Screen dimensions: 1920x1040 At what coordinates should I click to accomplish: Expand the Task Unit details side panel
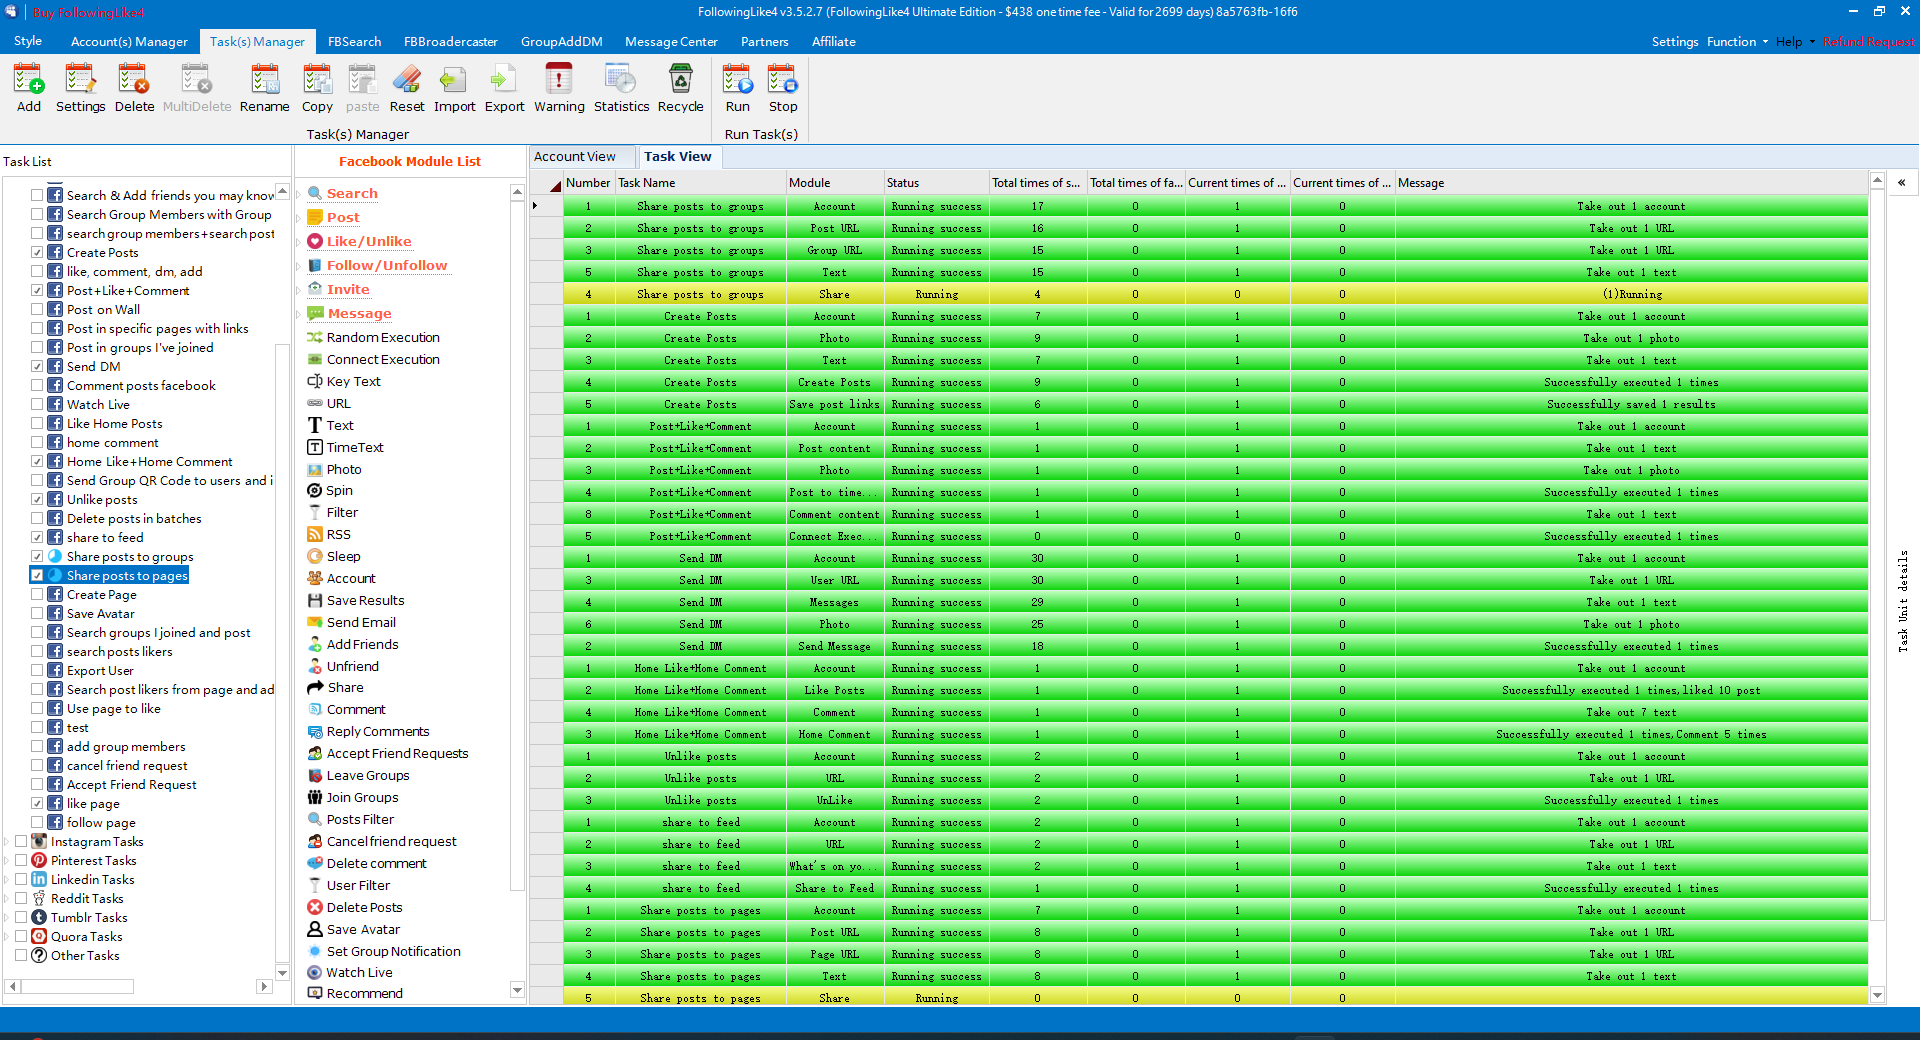click(1902, 183)
